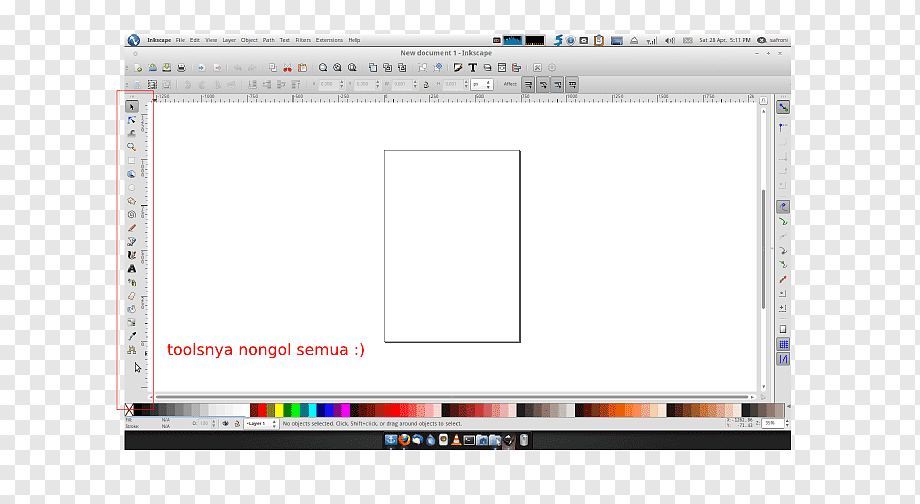Click the Print document icon
920x504 pixels.
(x=181, y=68)
